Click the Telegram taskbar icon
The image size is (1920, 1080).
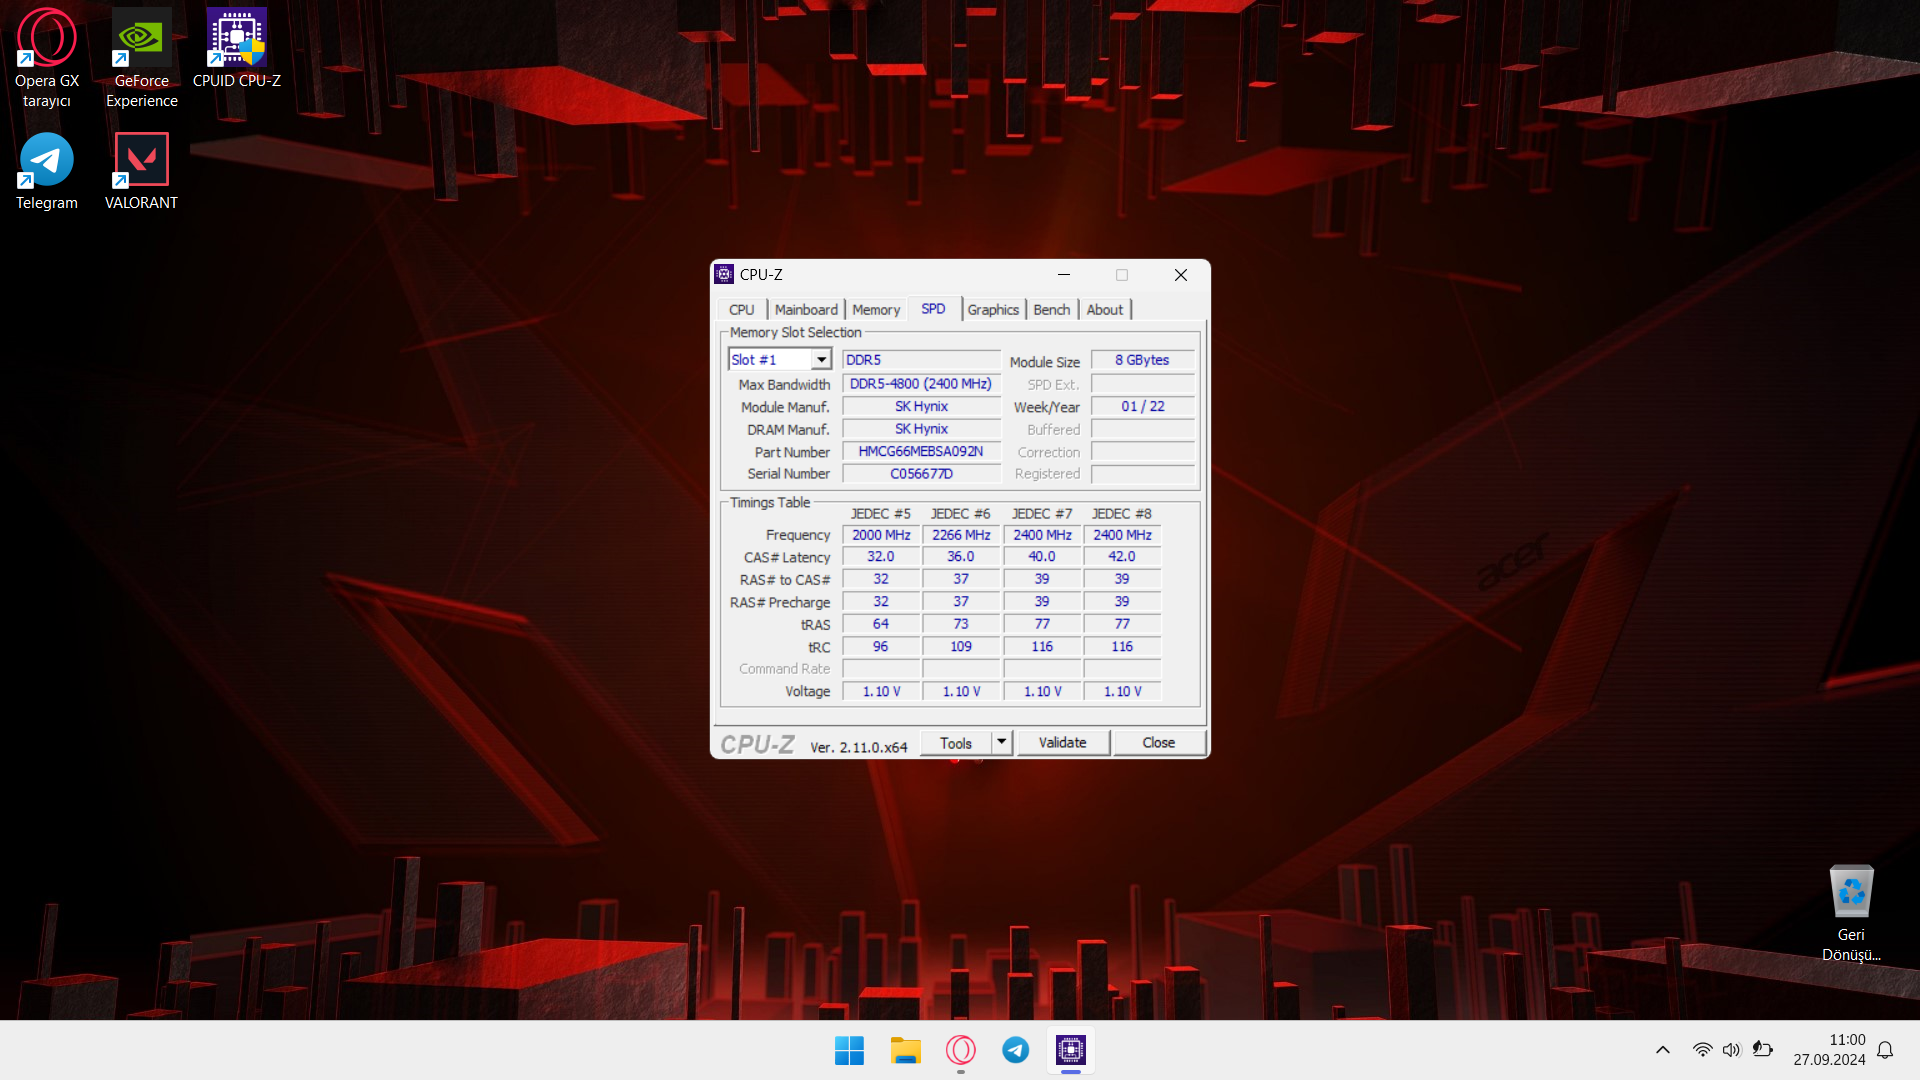(1015, 1050)
